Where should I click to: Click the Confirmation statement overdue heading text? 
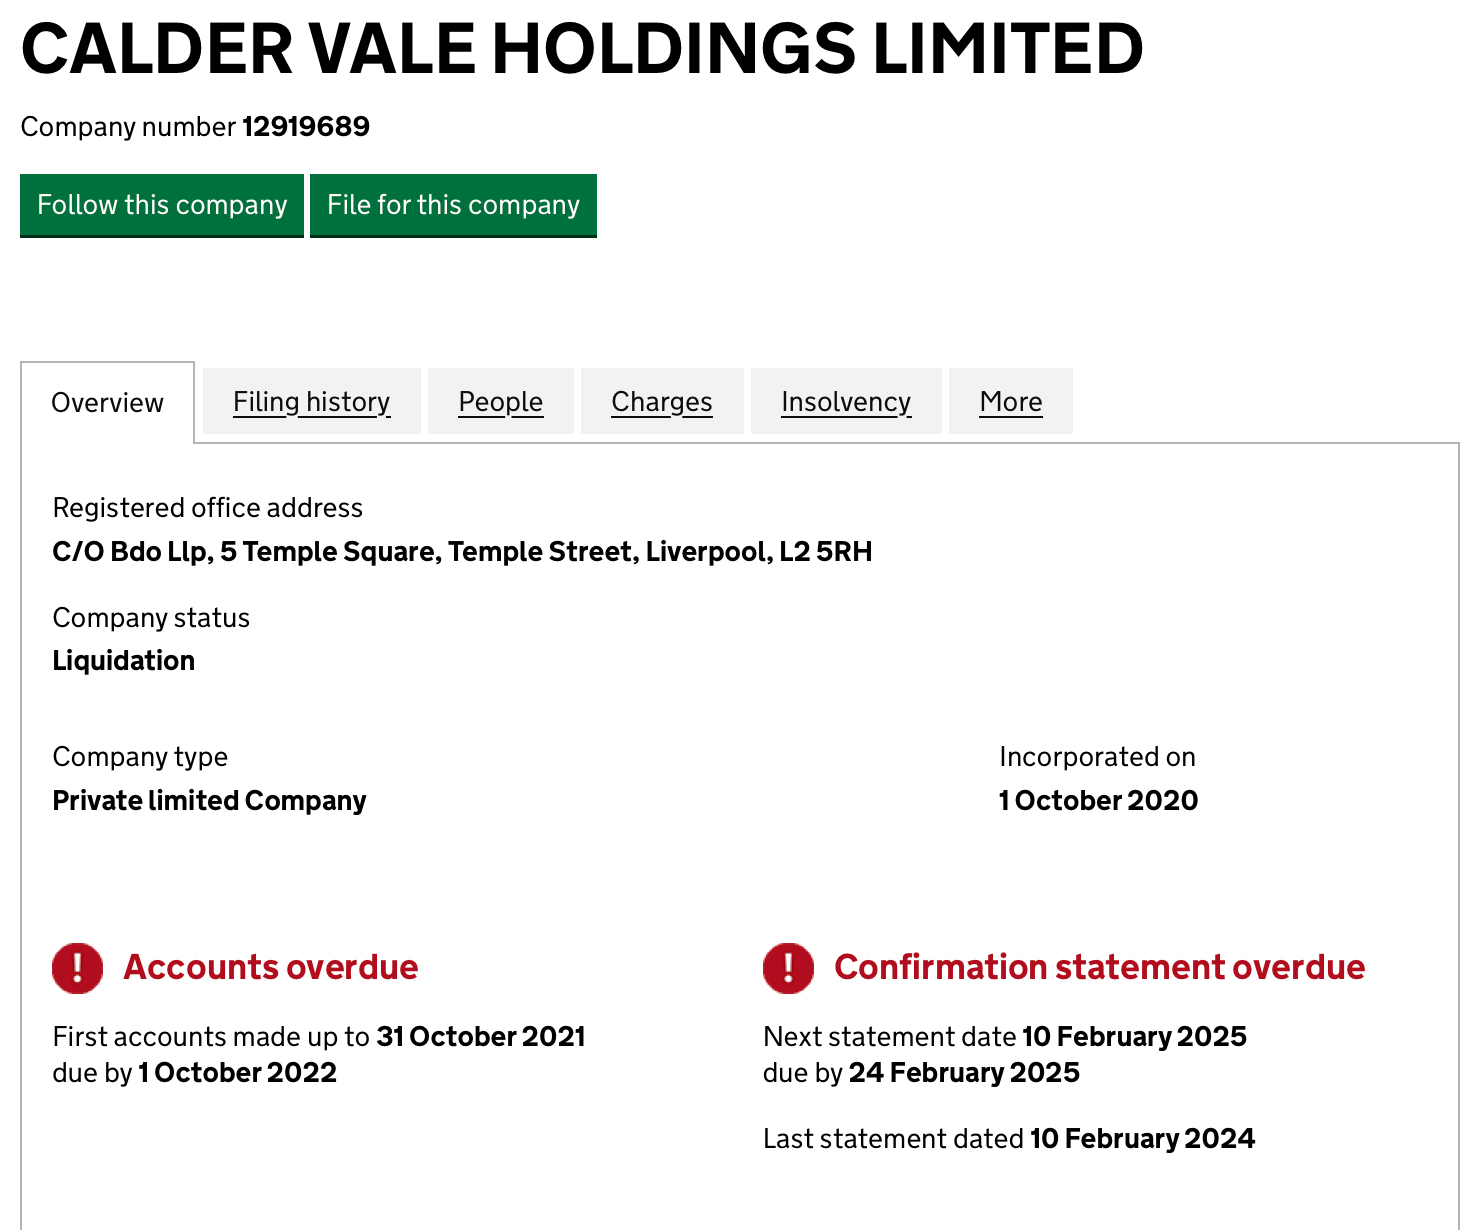pyautogui.click(x=1099, y=968)
